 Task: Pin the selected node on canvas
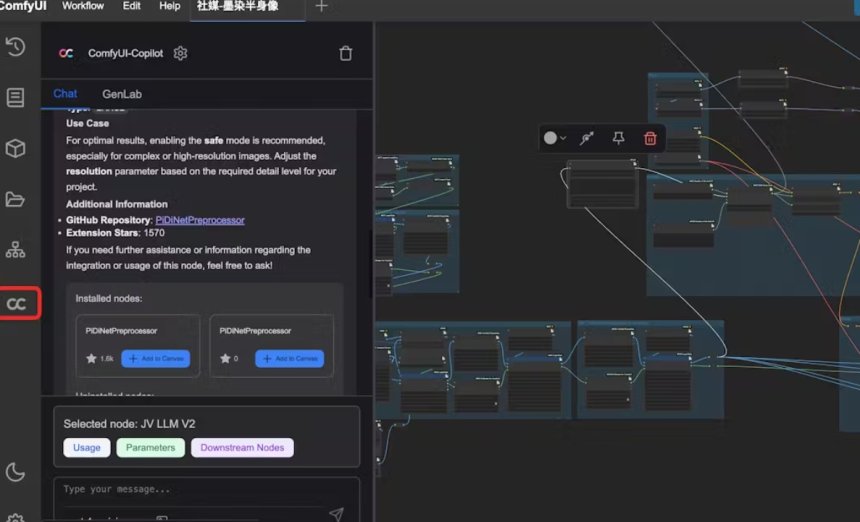(x=618, y=138)
